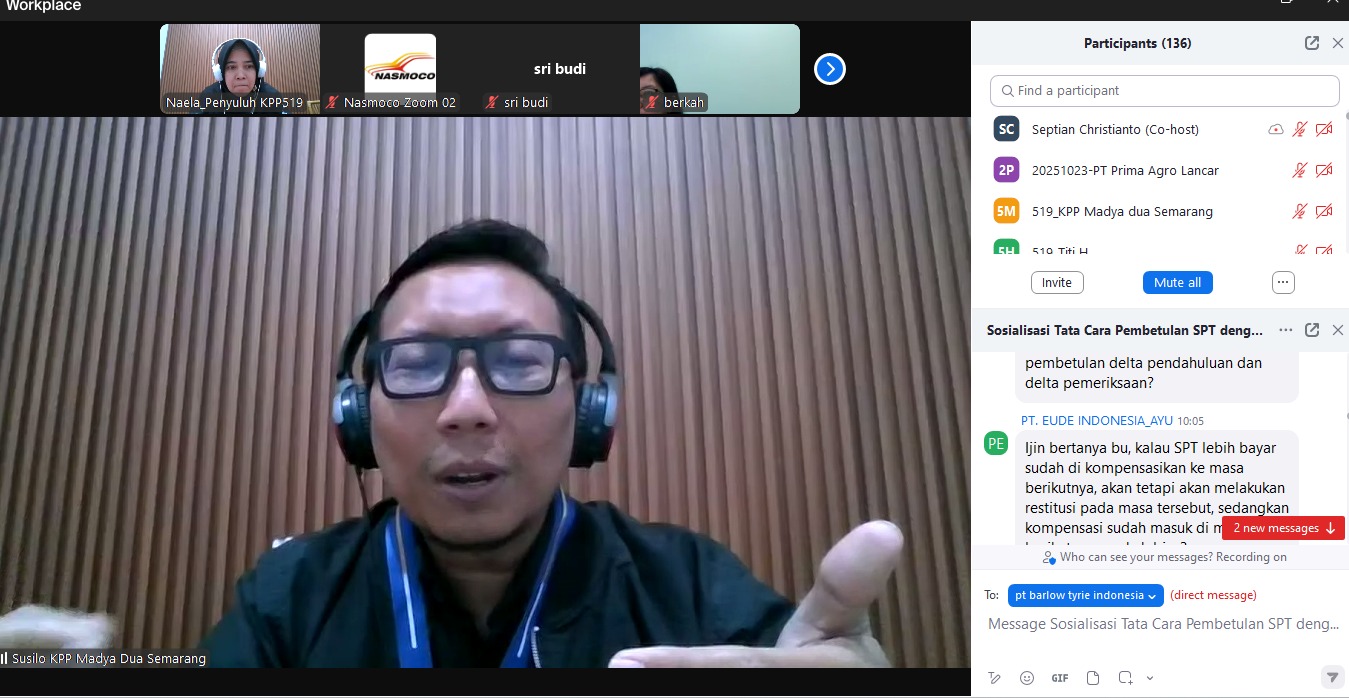Click the screenshot capture icon in chat
Image resolution: width=1349 pixels, height=698 pixels.
1125,677
